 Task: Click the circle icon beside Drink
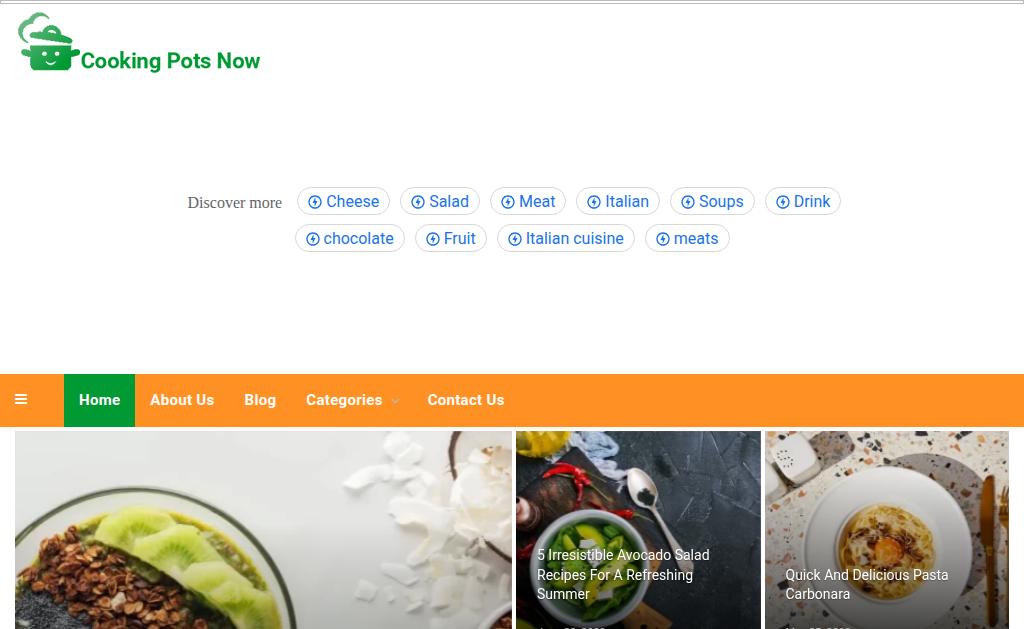[782, 202]
